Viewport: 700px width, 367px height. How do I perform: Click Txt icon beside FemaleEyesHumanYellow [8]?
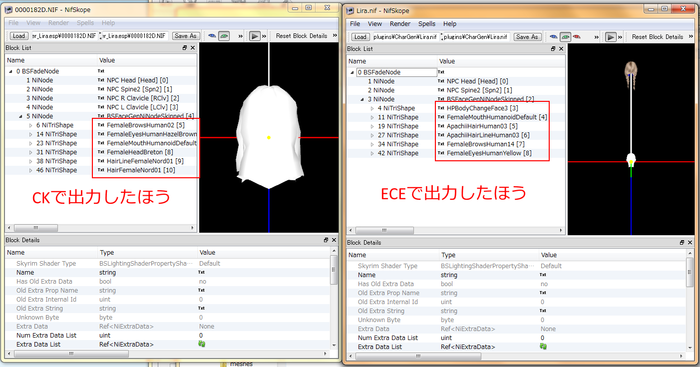pos(441,153)
